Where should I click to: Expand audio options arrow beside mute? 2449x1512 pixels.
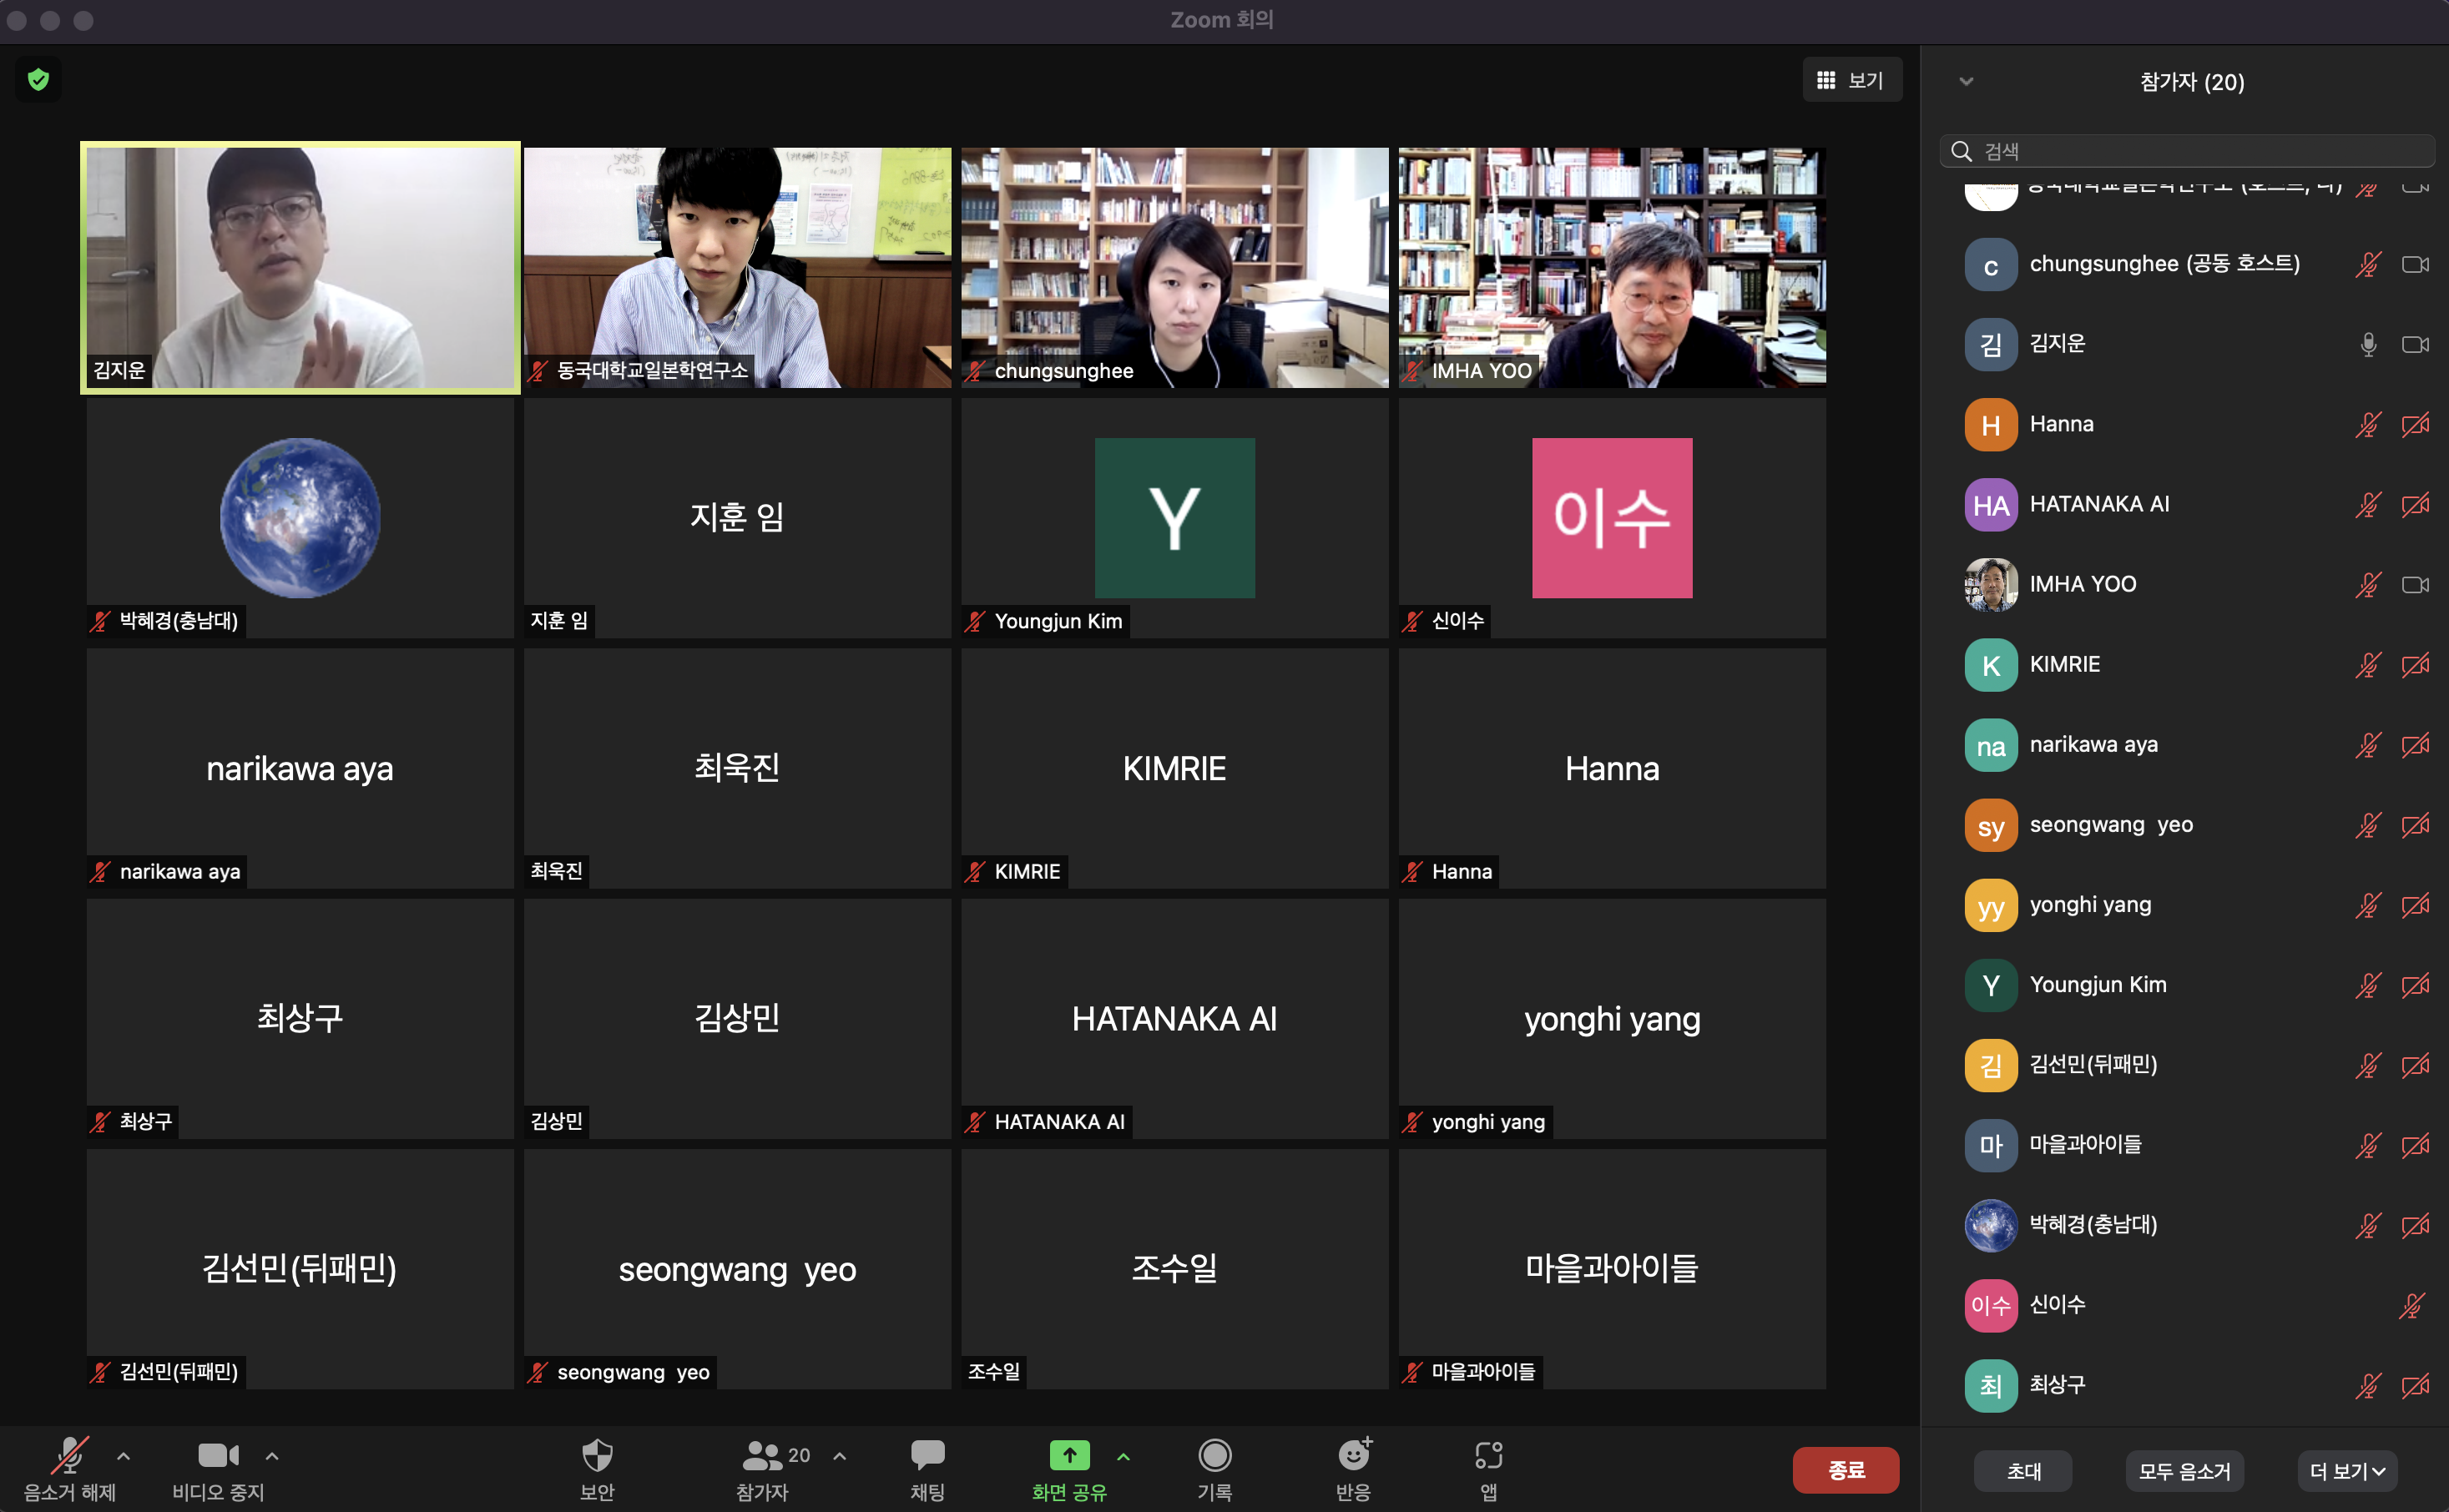pos(124,1456)
